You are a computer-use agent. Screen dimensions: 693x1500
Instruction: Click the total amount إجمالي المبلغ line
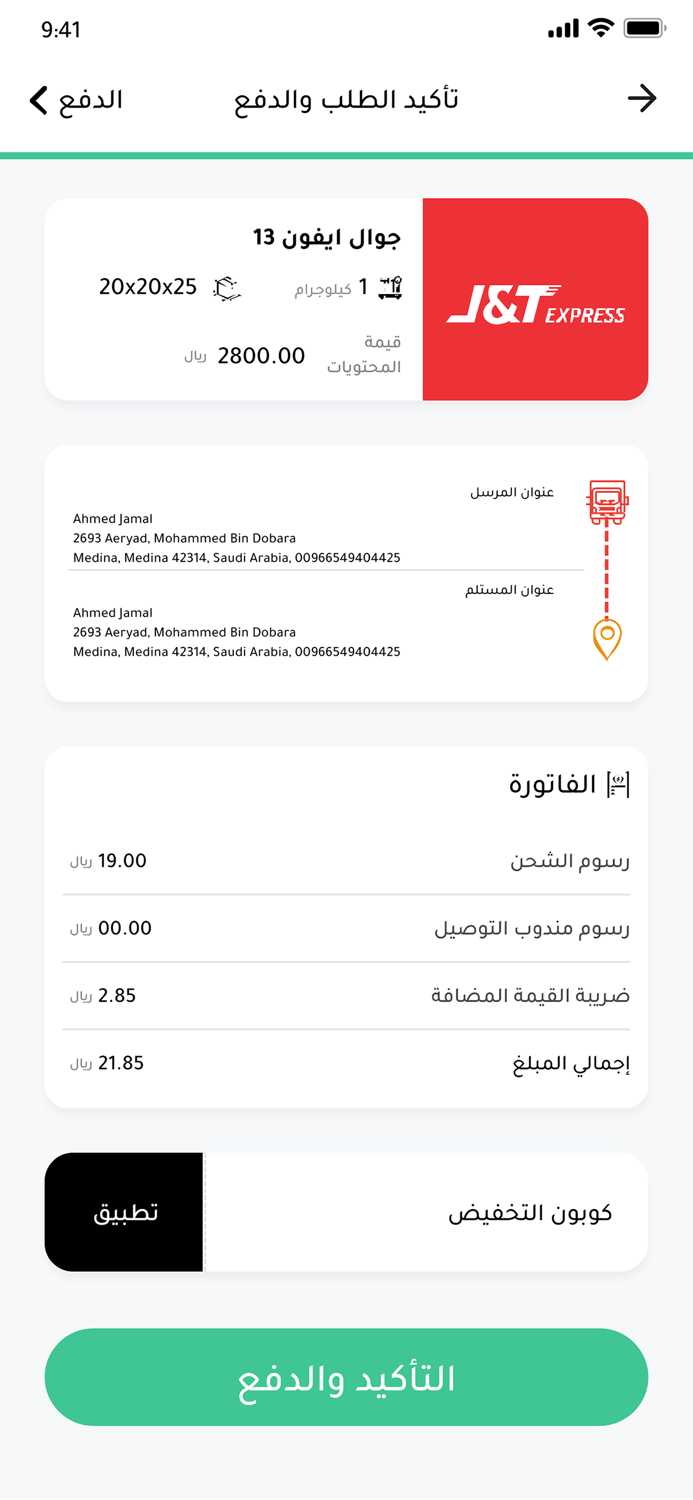(x=346, y=1063)
